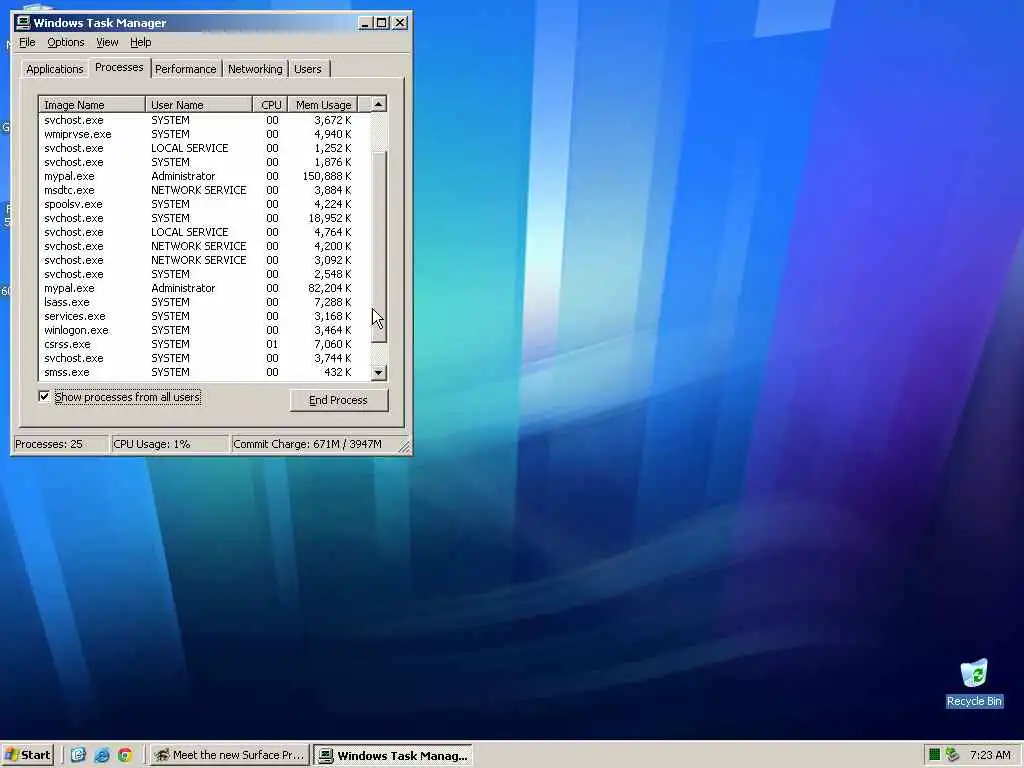Launch Chrome from quick launch
This screenshot has width=1024, height=768.
125,755
